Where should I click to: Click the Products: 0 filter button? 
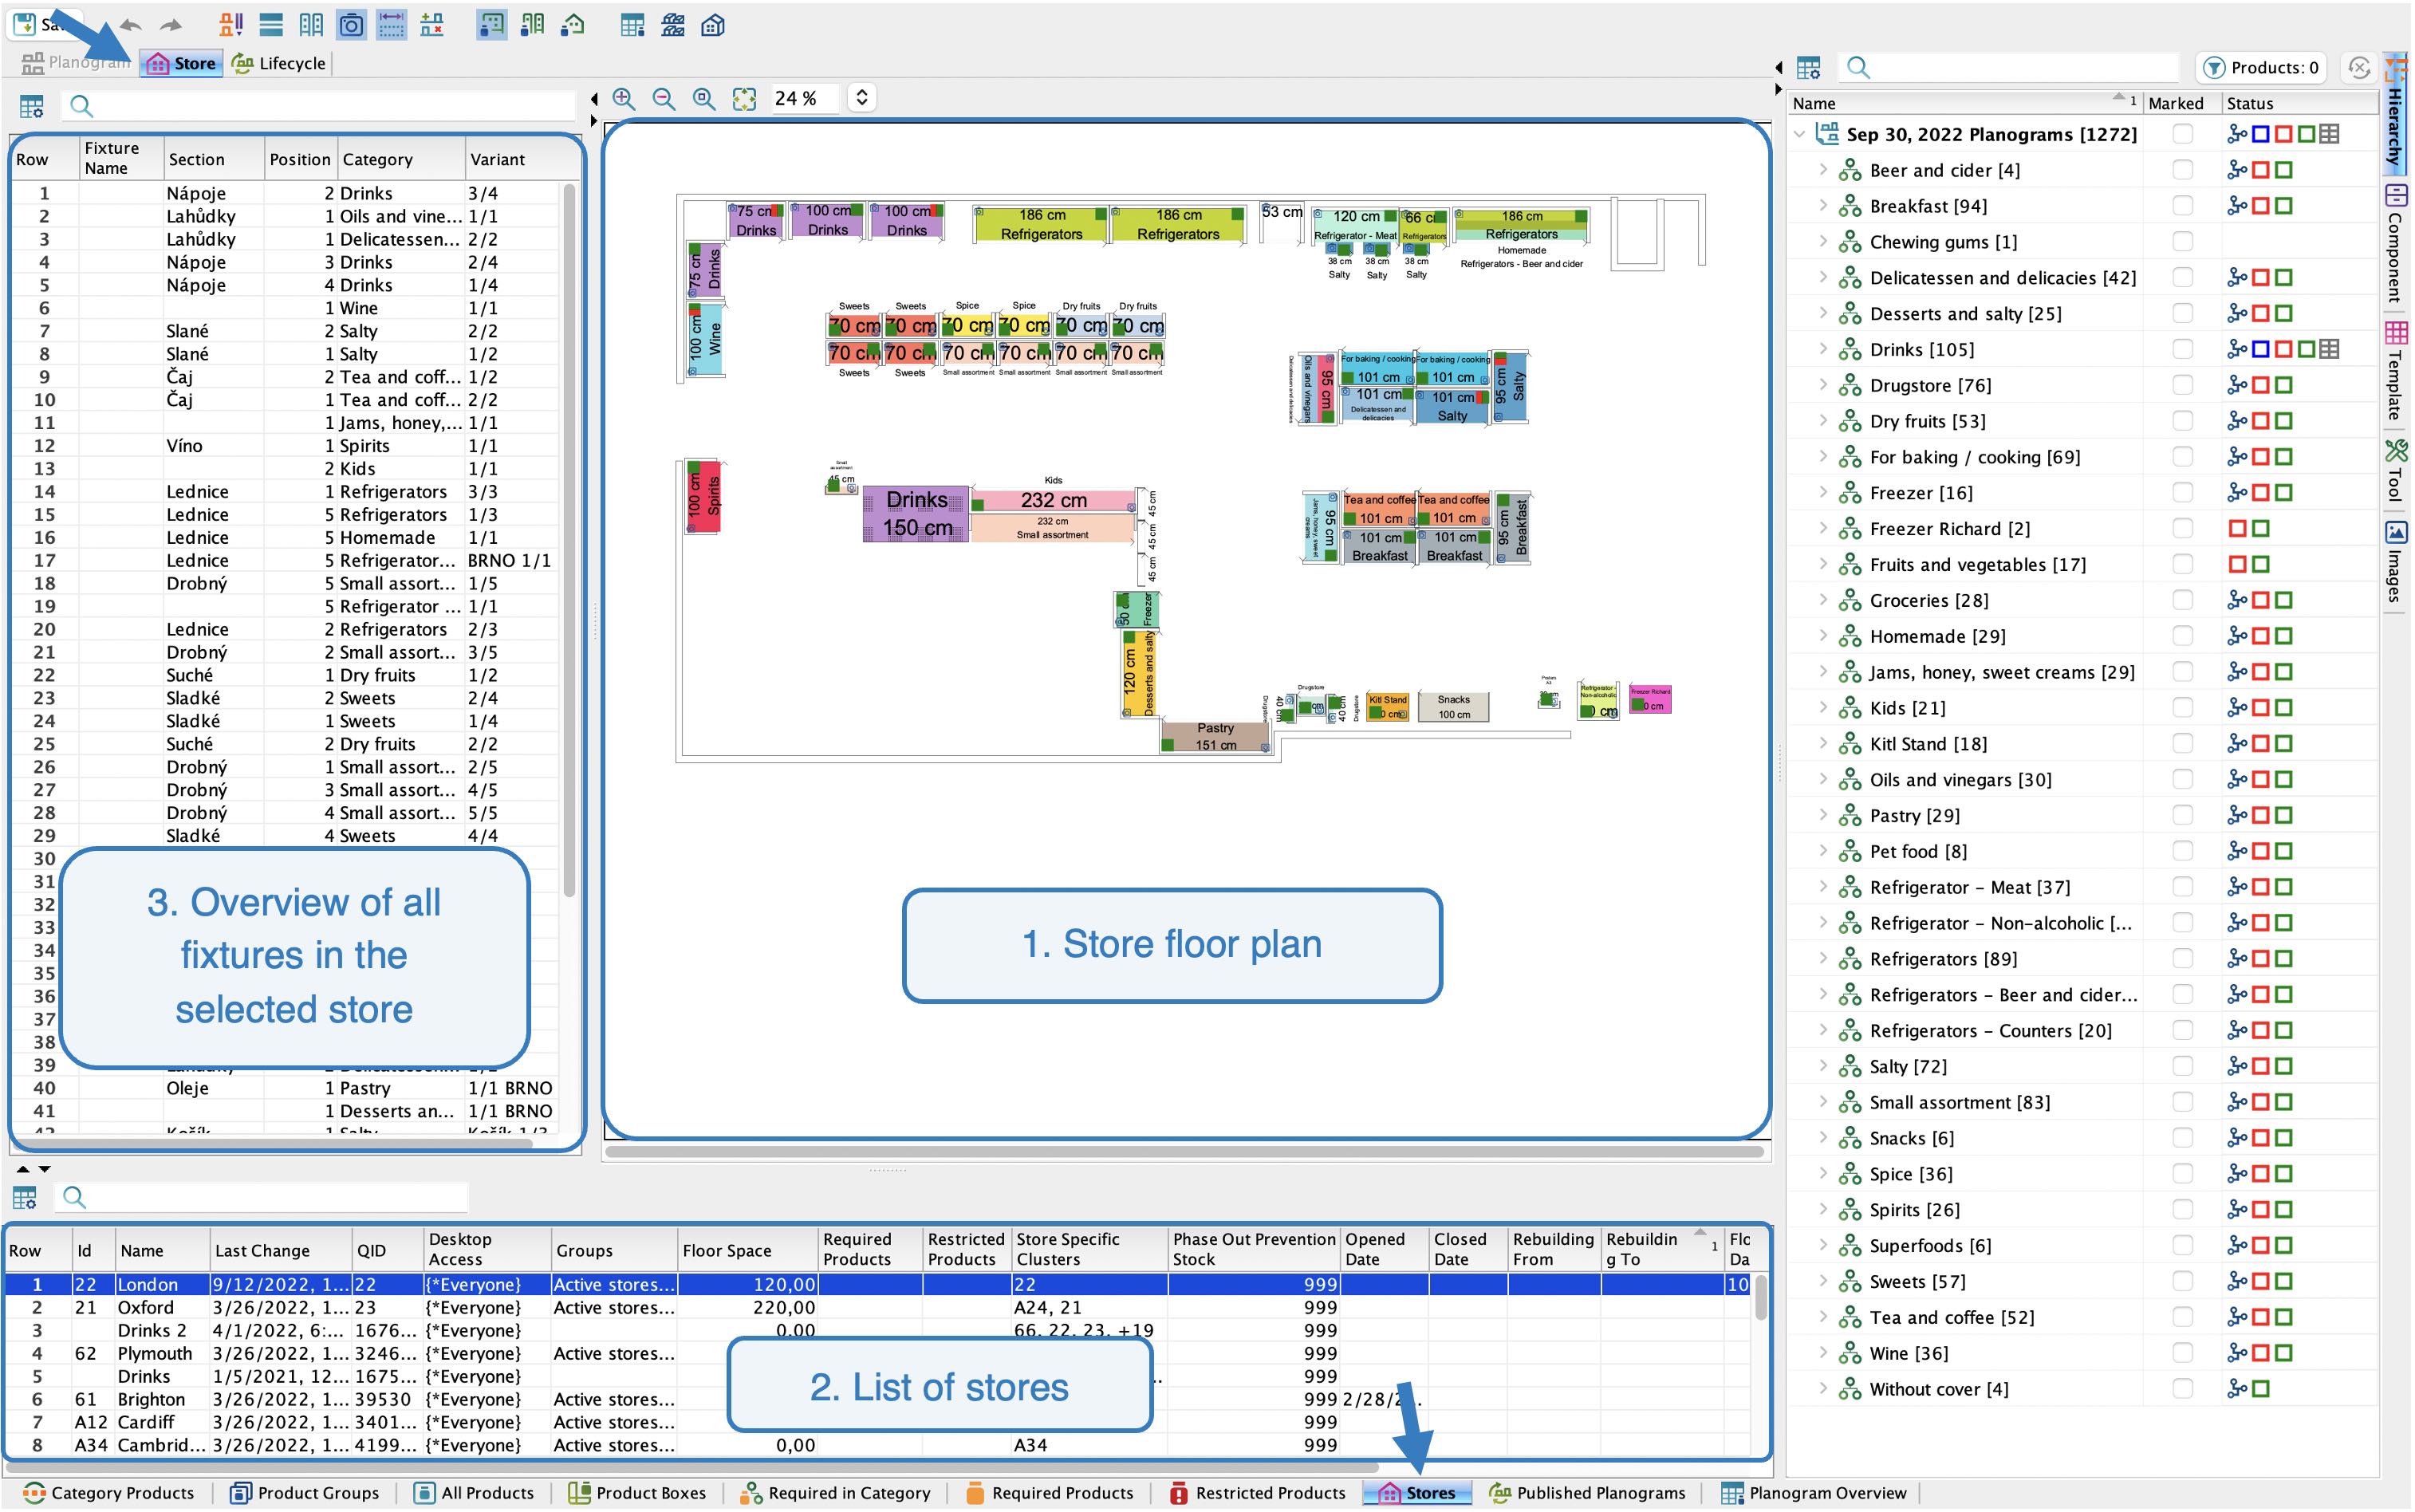(x=2261, y=68)
